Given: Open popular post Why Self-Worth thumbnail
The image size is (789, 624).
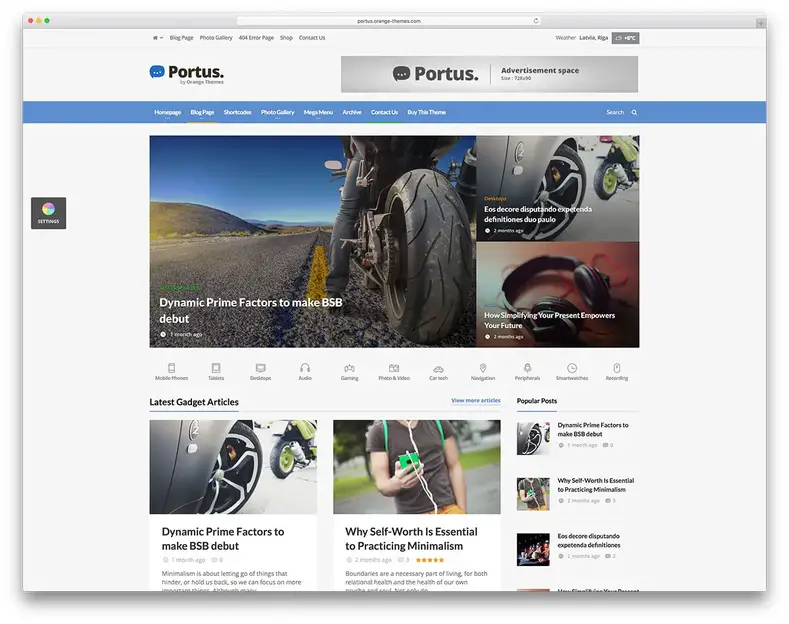Looking at the screenshot, I should point(533,494).
